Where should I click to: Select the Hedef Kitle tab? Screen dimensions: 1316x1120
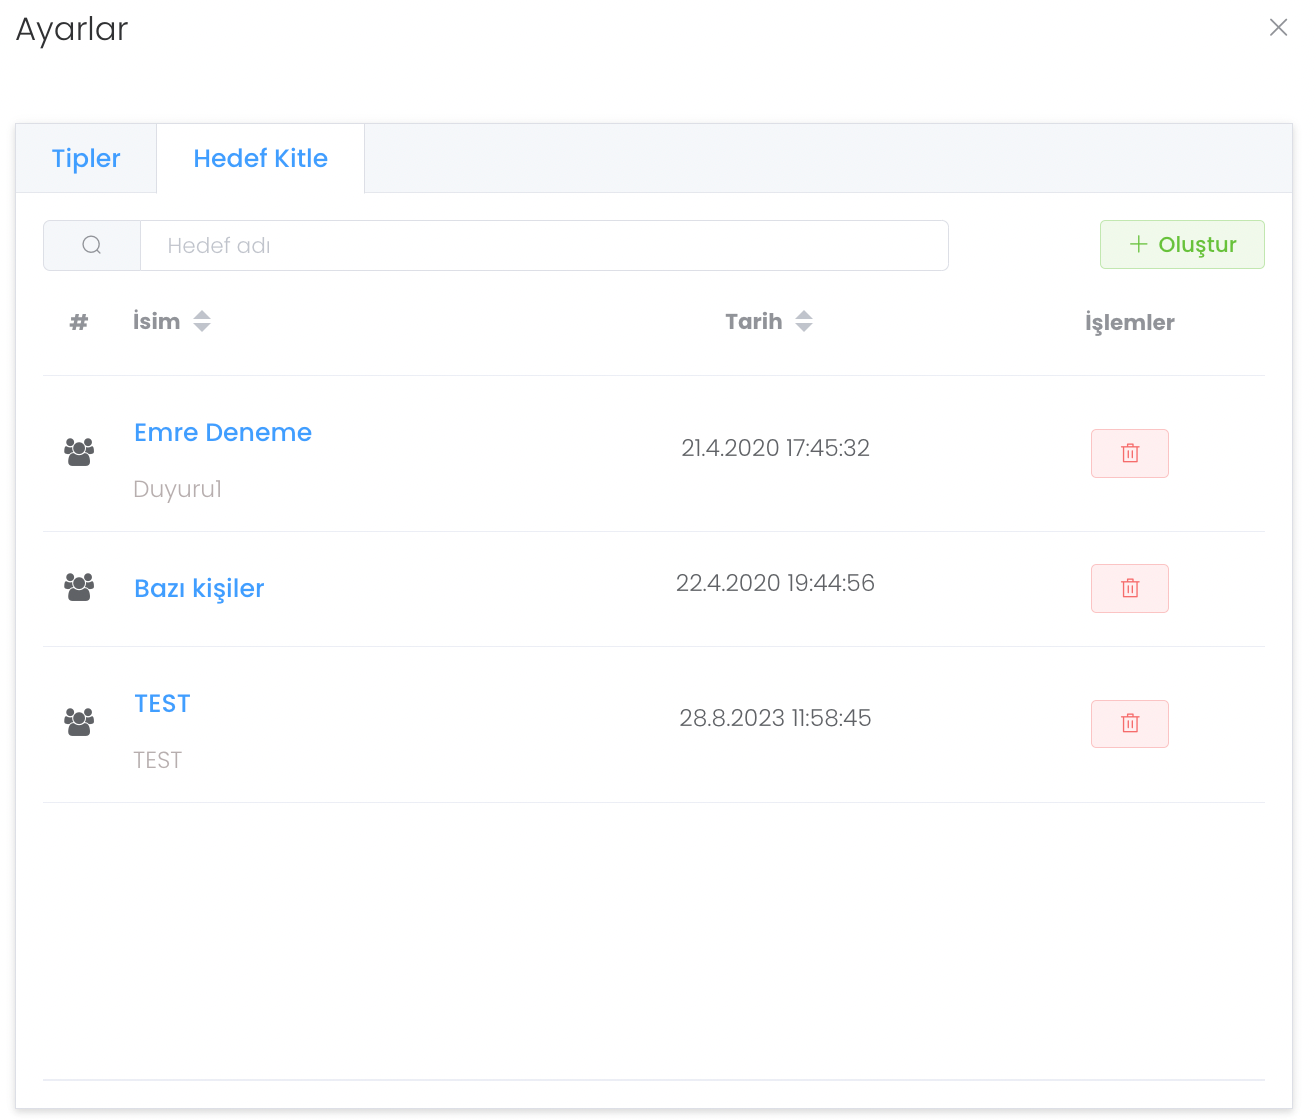(260, 158)
